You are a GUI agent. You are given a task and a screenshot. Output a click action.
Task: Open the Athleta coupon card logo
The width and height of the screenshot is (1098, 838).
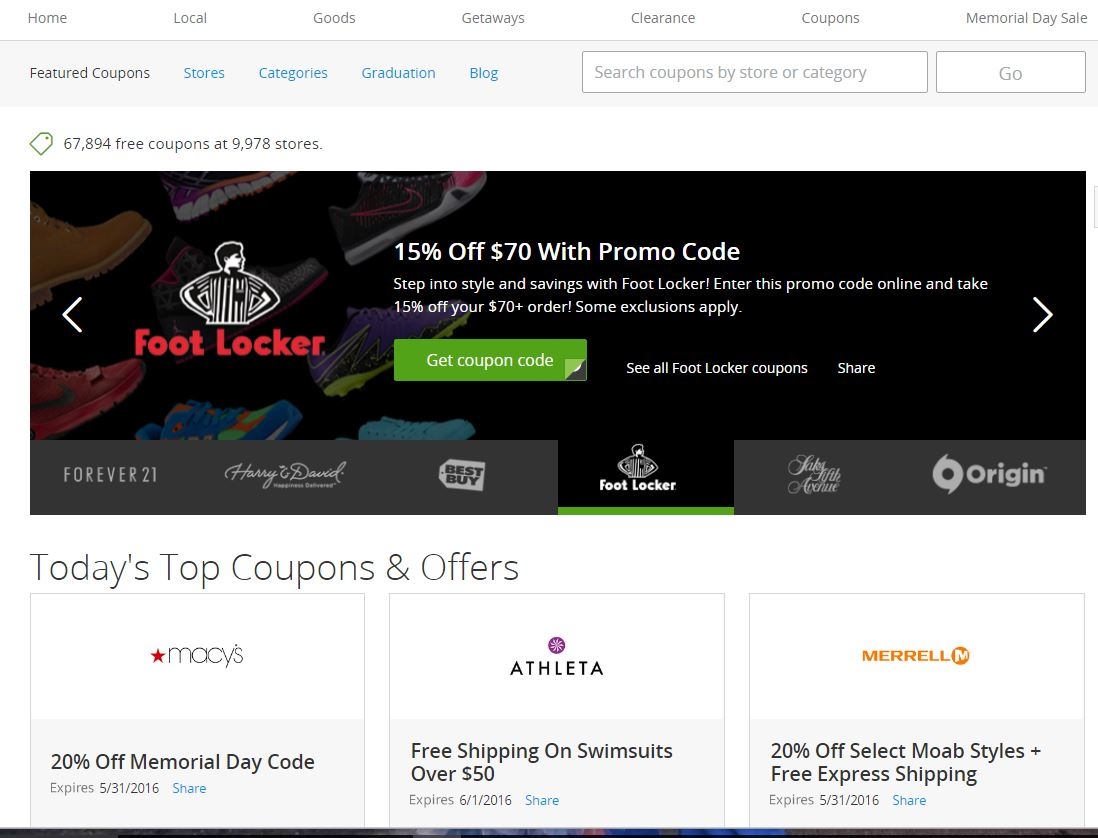click(x=557, y=657)
